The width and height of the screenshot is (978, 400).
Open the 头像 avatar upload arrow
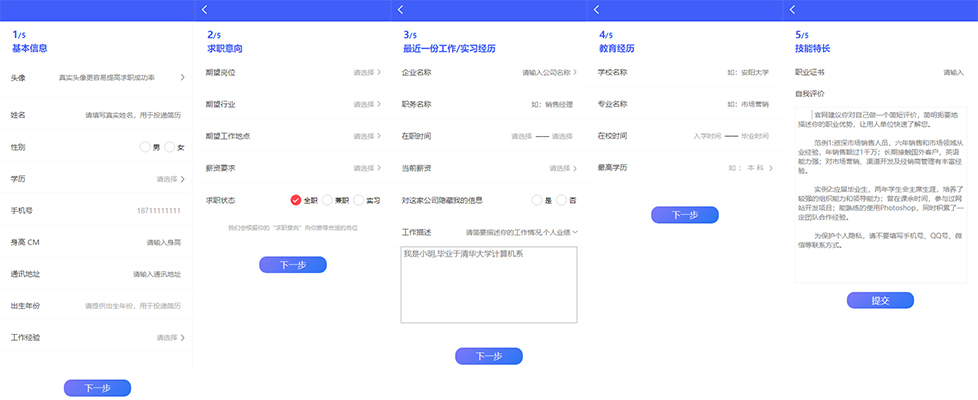click(x=182, y=77)
